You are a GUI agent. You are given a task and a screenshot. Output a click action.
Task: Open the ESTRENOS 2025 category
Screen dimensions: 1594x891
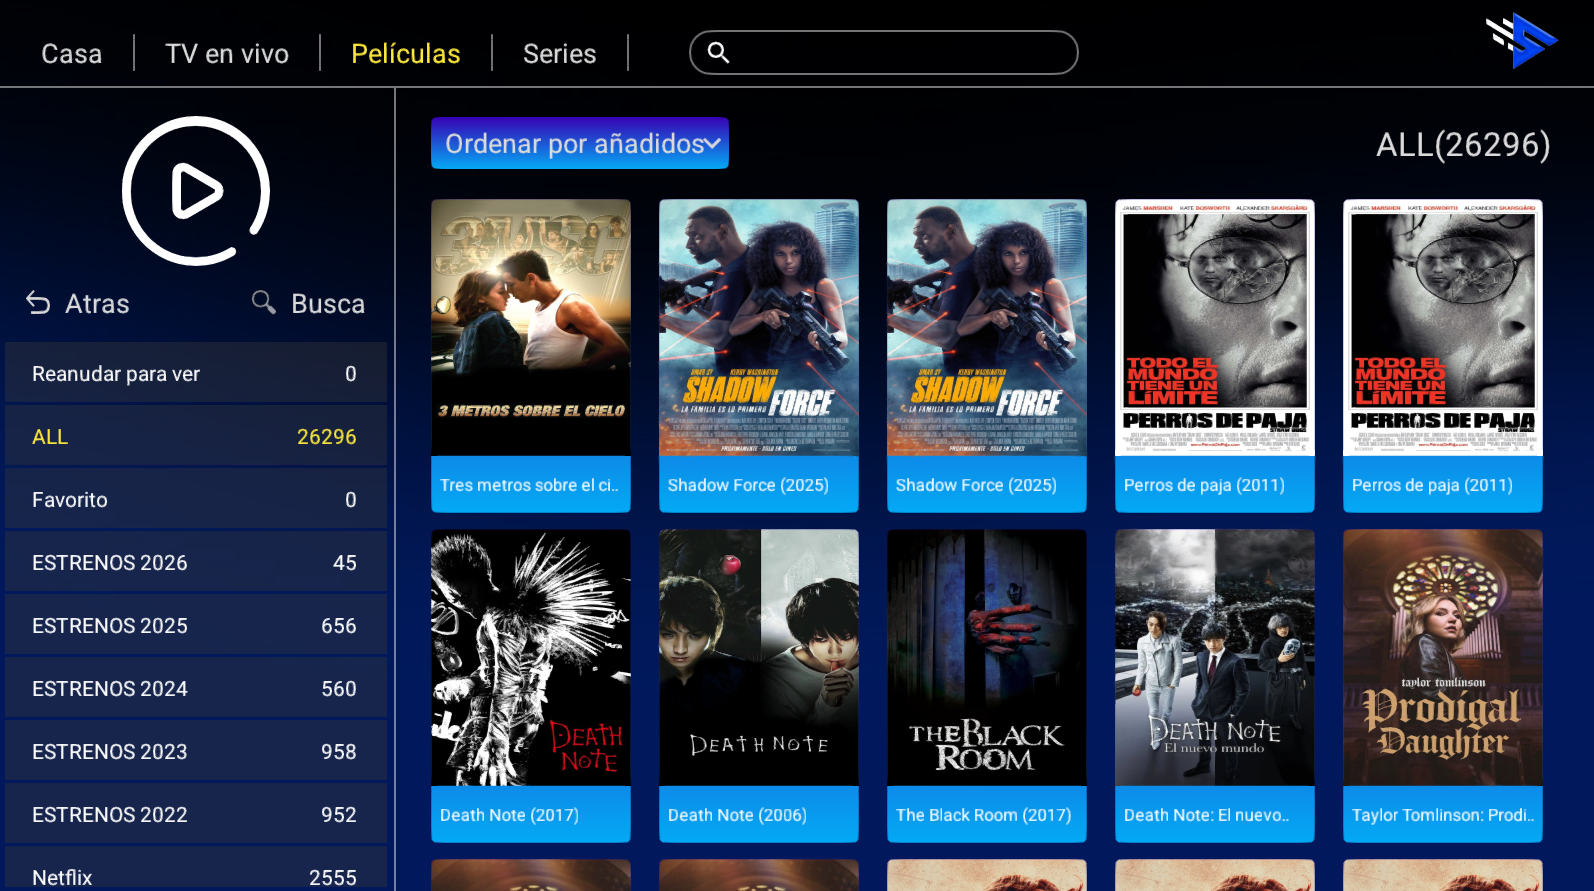click(x=196, y=626)
